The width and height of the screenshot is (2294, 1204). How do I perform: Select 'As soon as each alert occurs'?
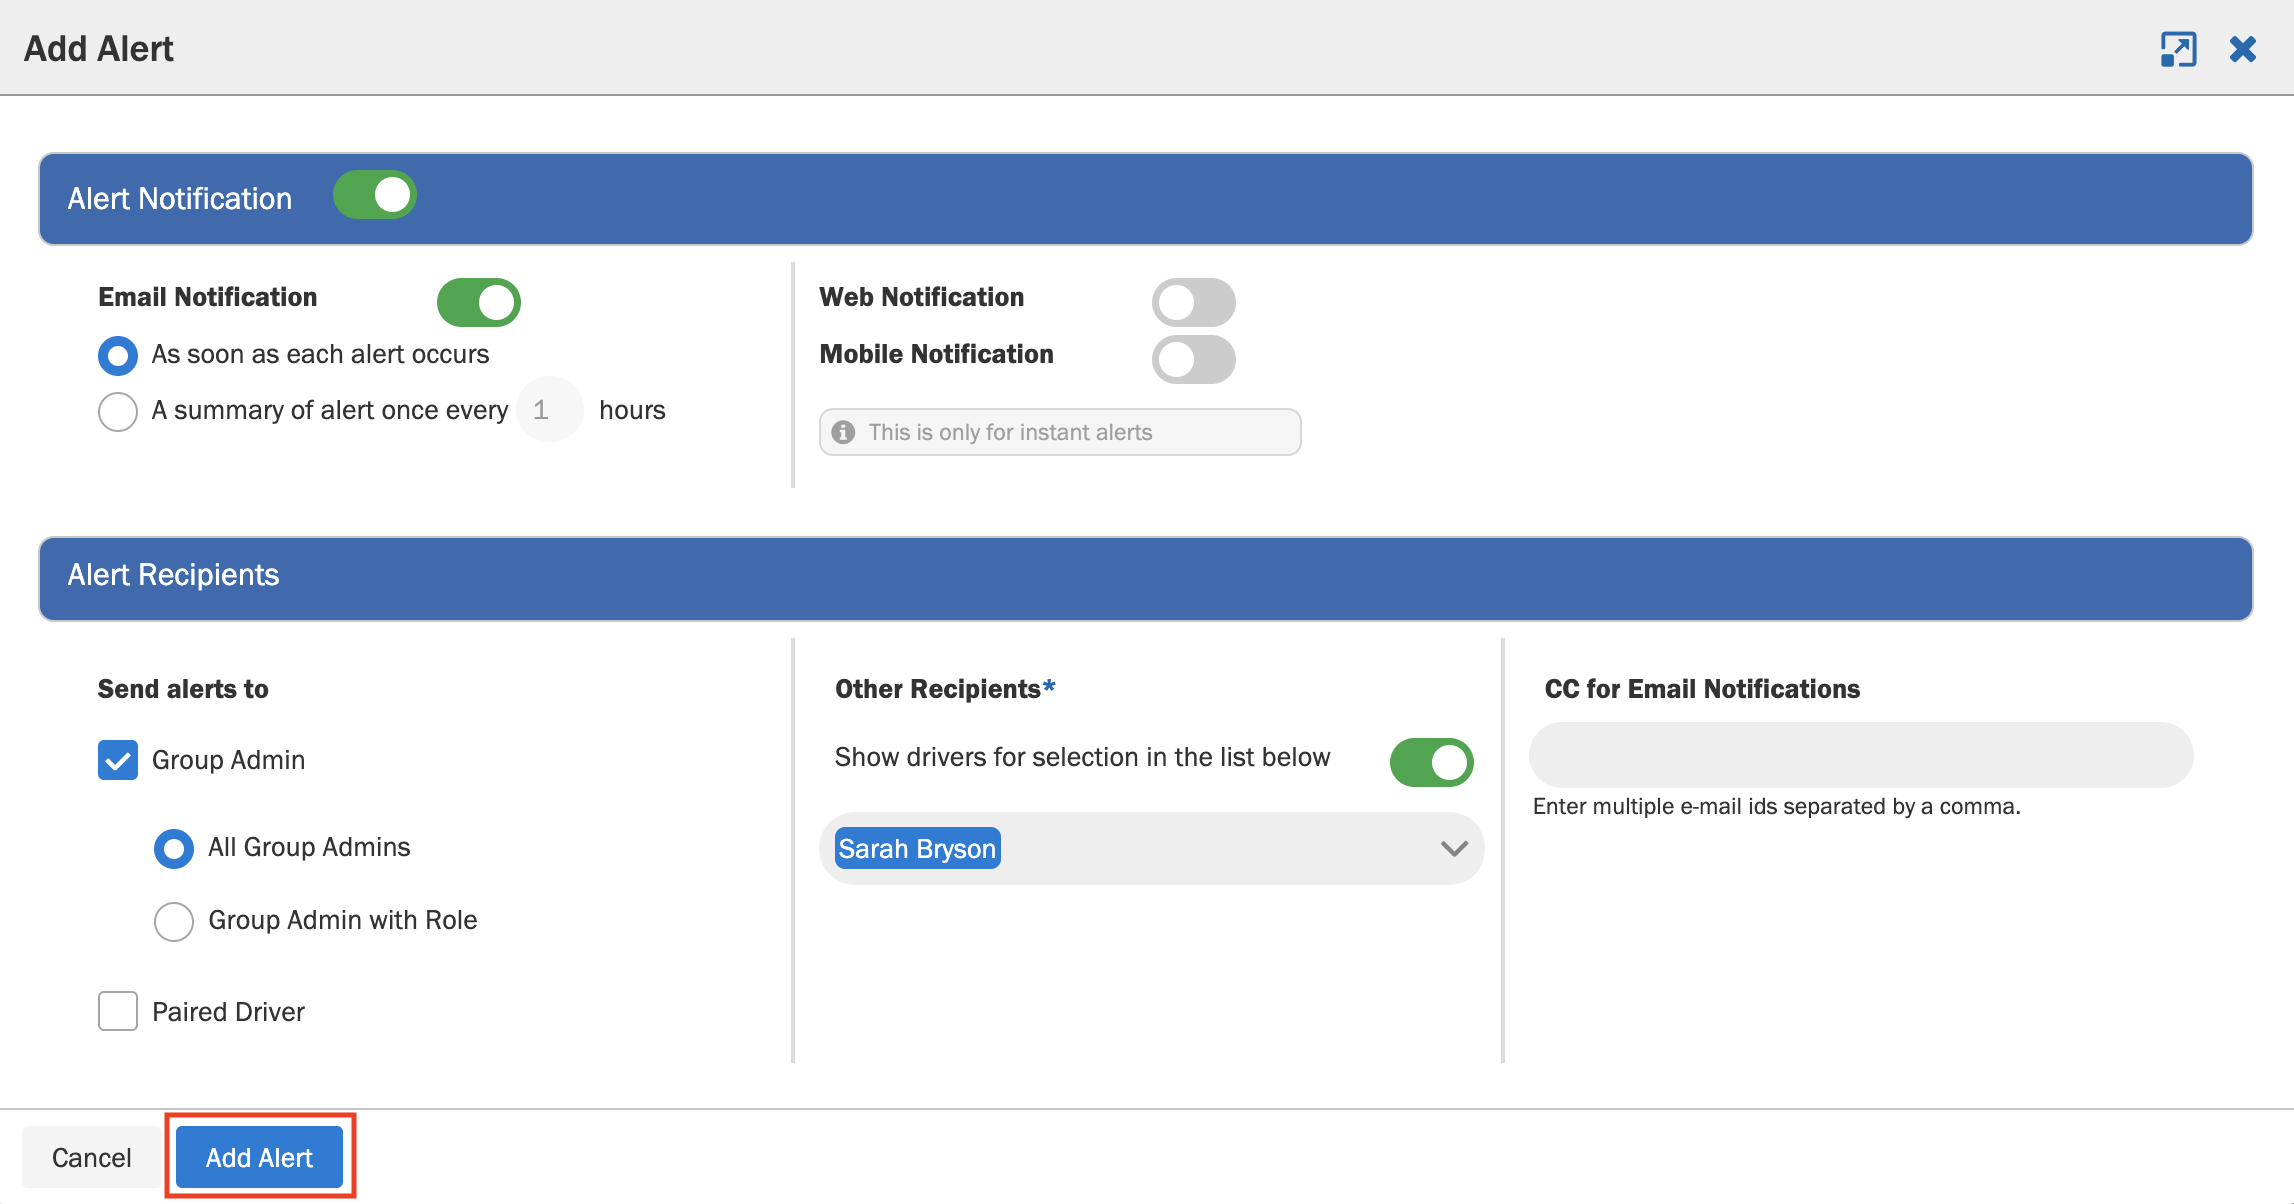coord(118,355)
